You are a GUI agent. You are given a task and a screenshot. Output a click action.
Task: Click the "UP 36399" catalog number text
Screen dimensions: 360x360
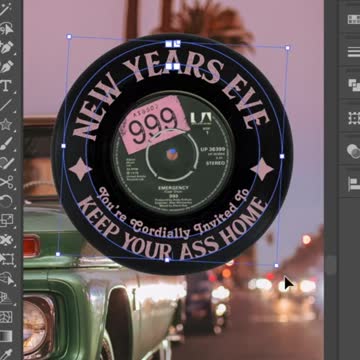pyautogui.click(x=213, y=149)
